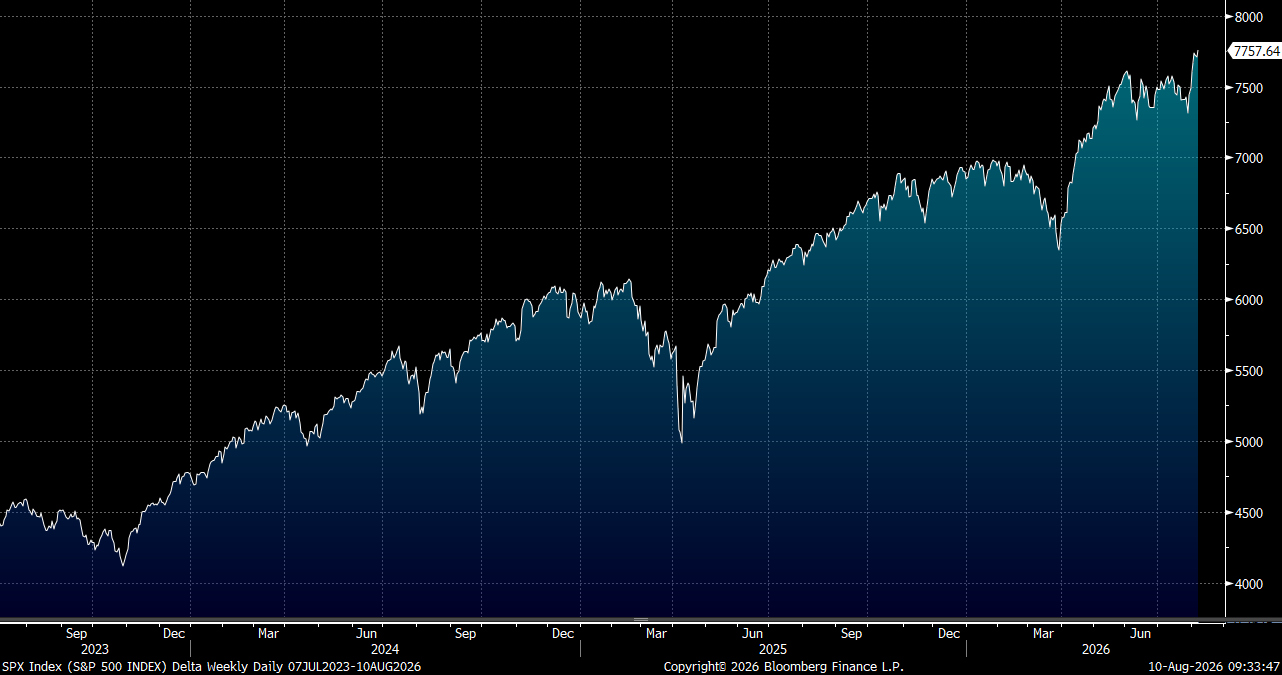Select the 4500 y-axis value

tap(1248, 513)
